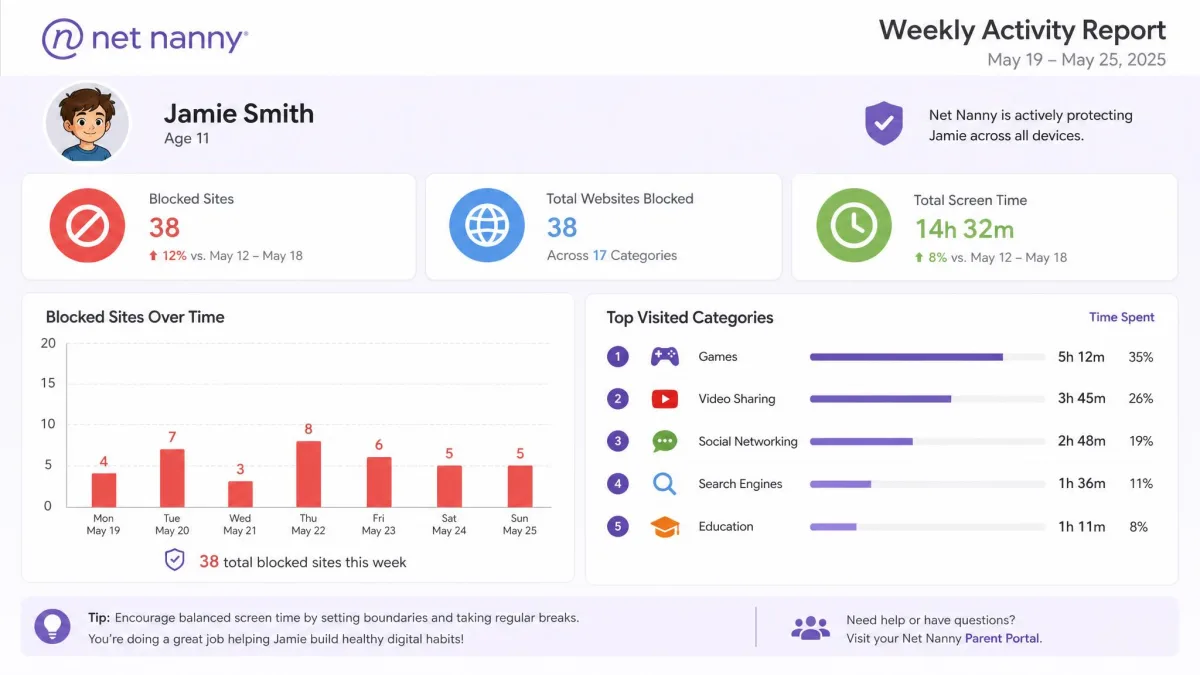Click the Age 11 label

(x=187, y=139)
